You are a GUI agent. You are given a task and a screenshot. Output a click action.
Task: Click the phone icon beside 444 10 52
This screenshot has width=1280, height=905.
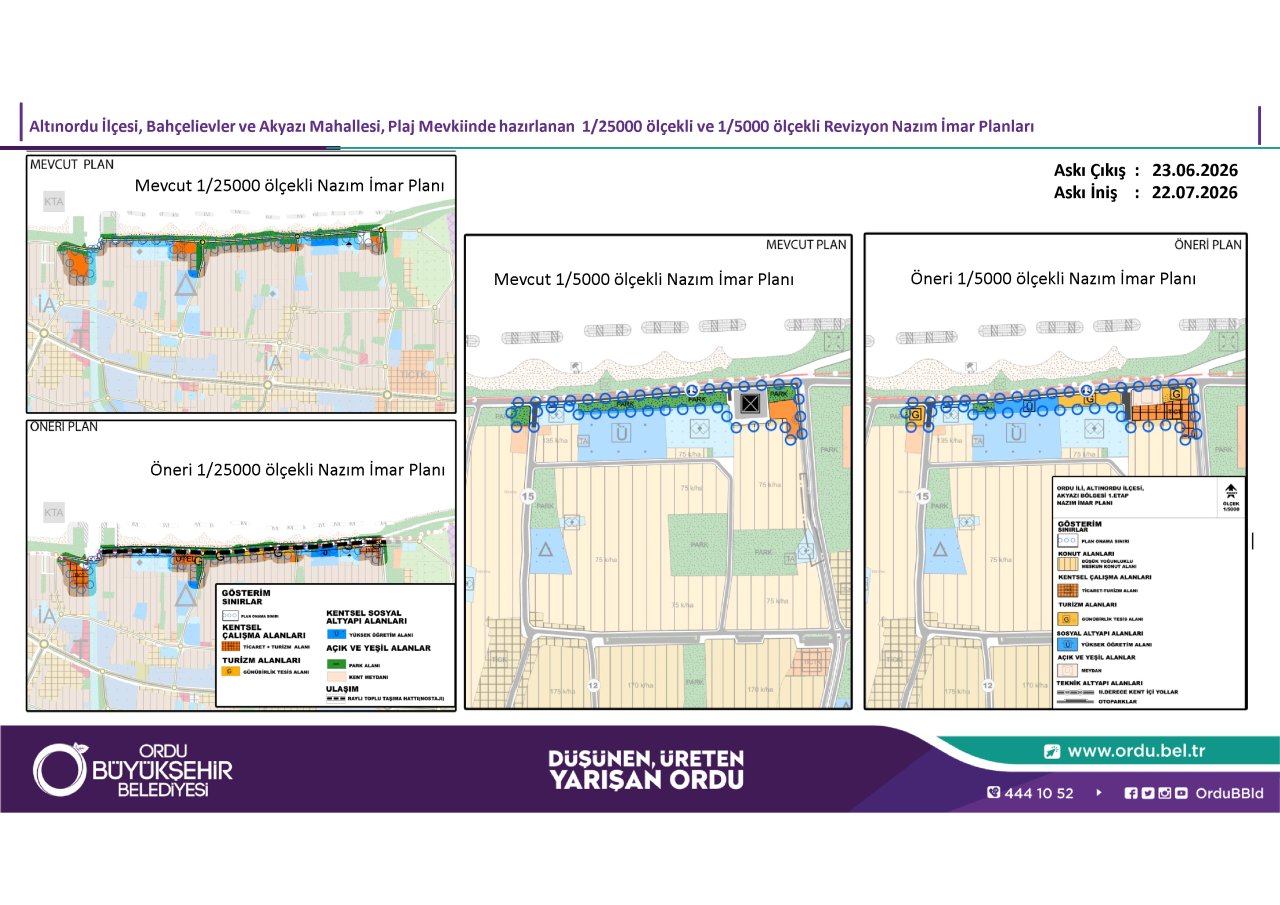tap(993, 793)
